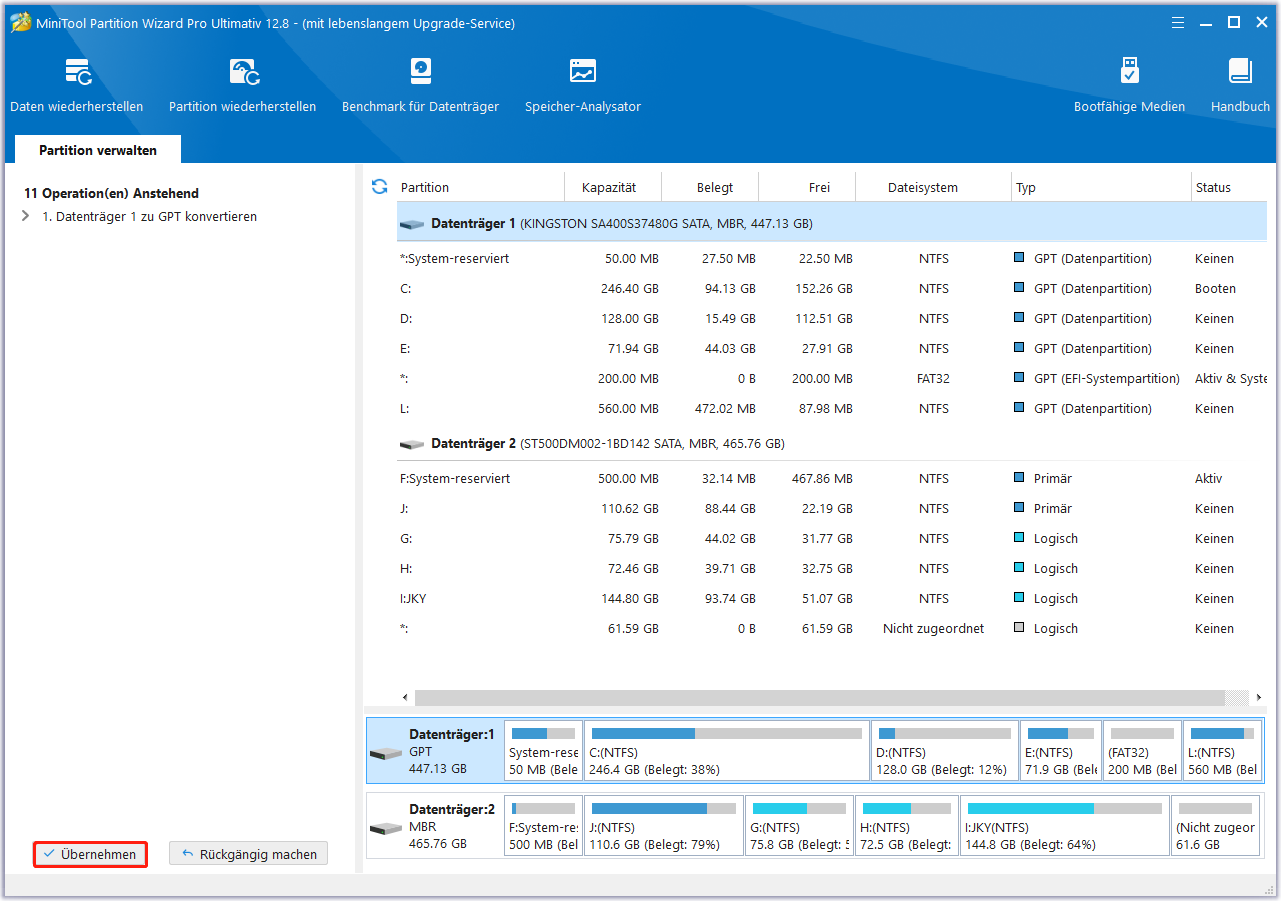Click the refresh icon beside Partition header
The height and width of the screenshot is (901, 1281).
379,187
